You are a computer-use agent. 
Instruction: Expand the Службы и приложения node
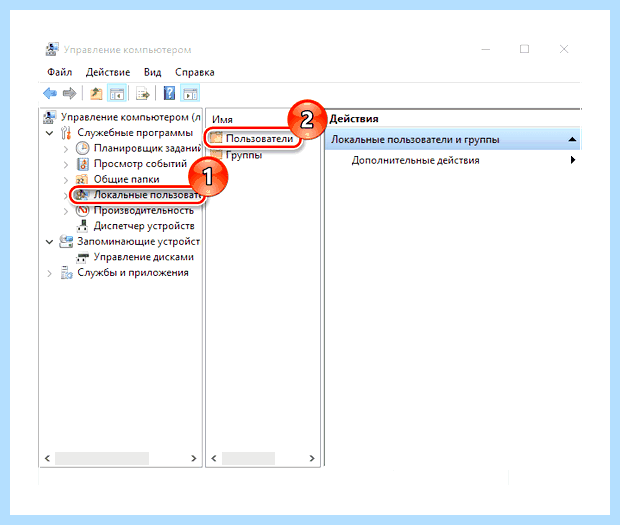49,273
